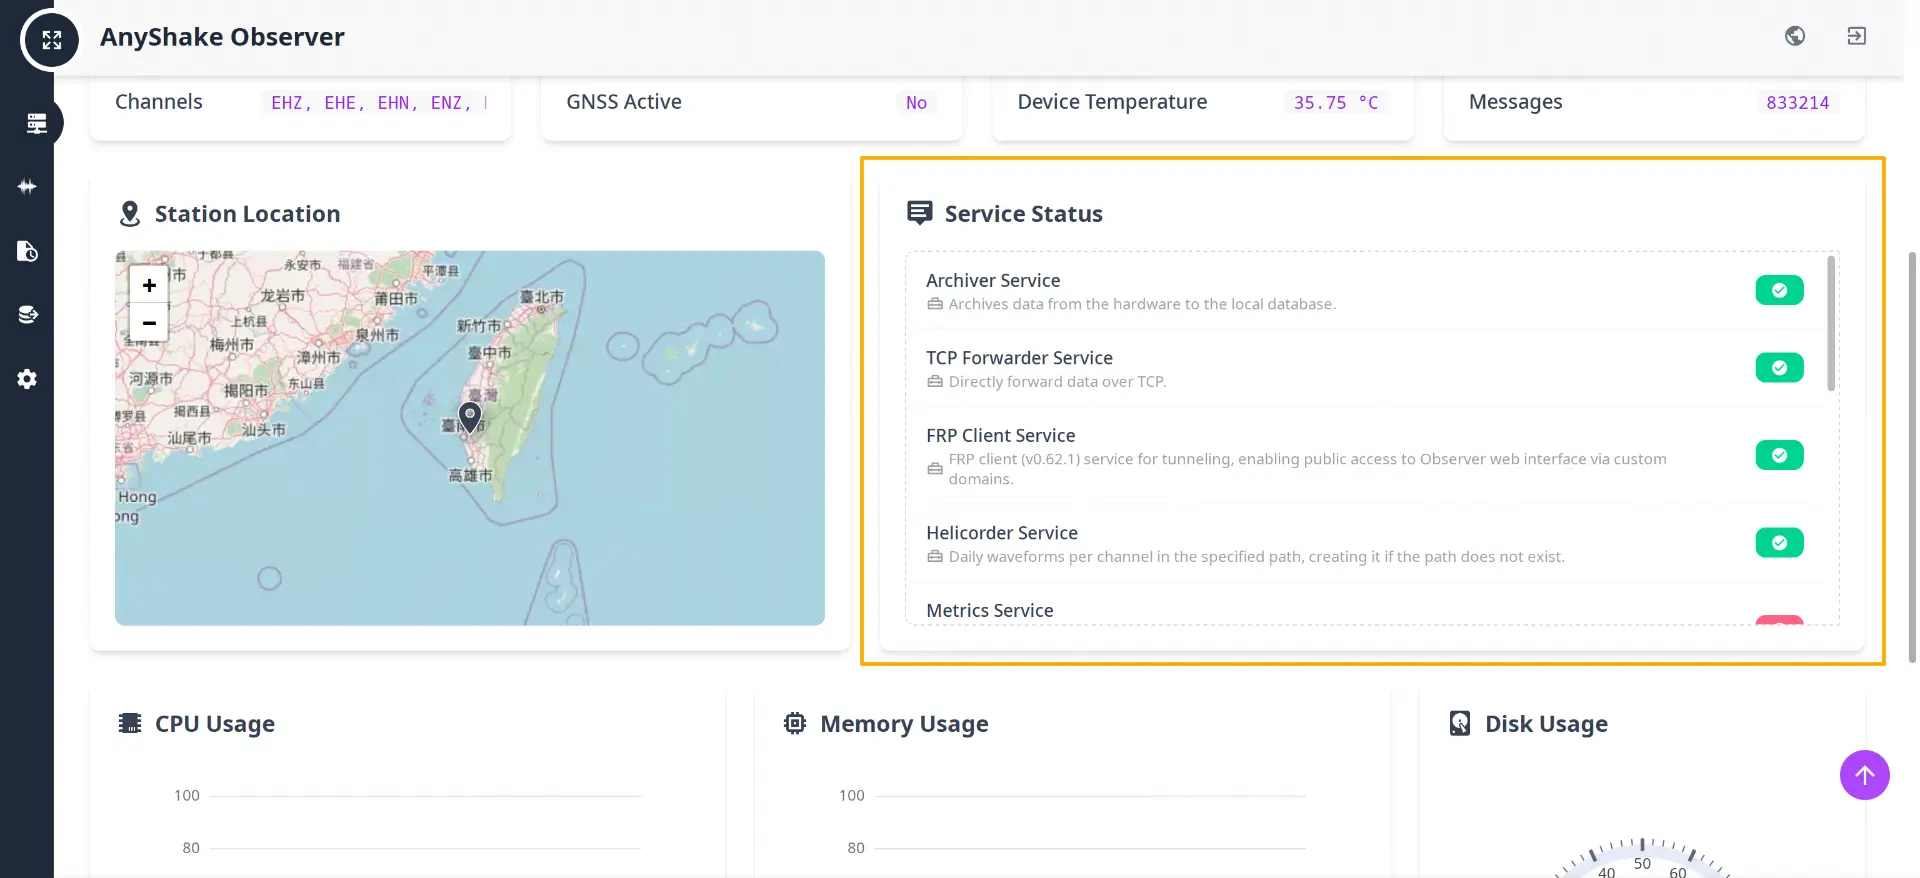Click the scroll-to-top purple arrow button

tap(1864, 775)
